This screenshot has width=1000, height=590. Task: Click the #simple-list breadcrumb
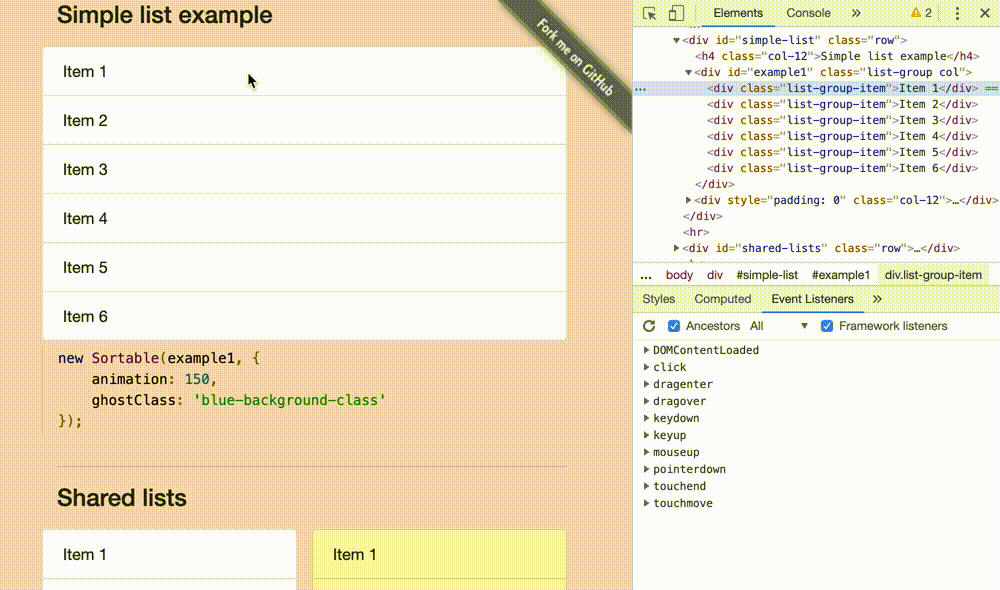(767, 275)
